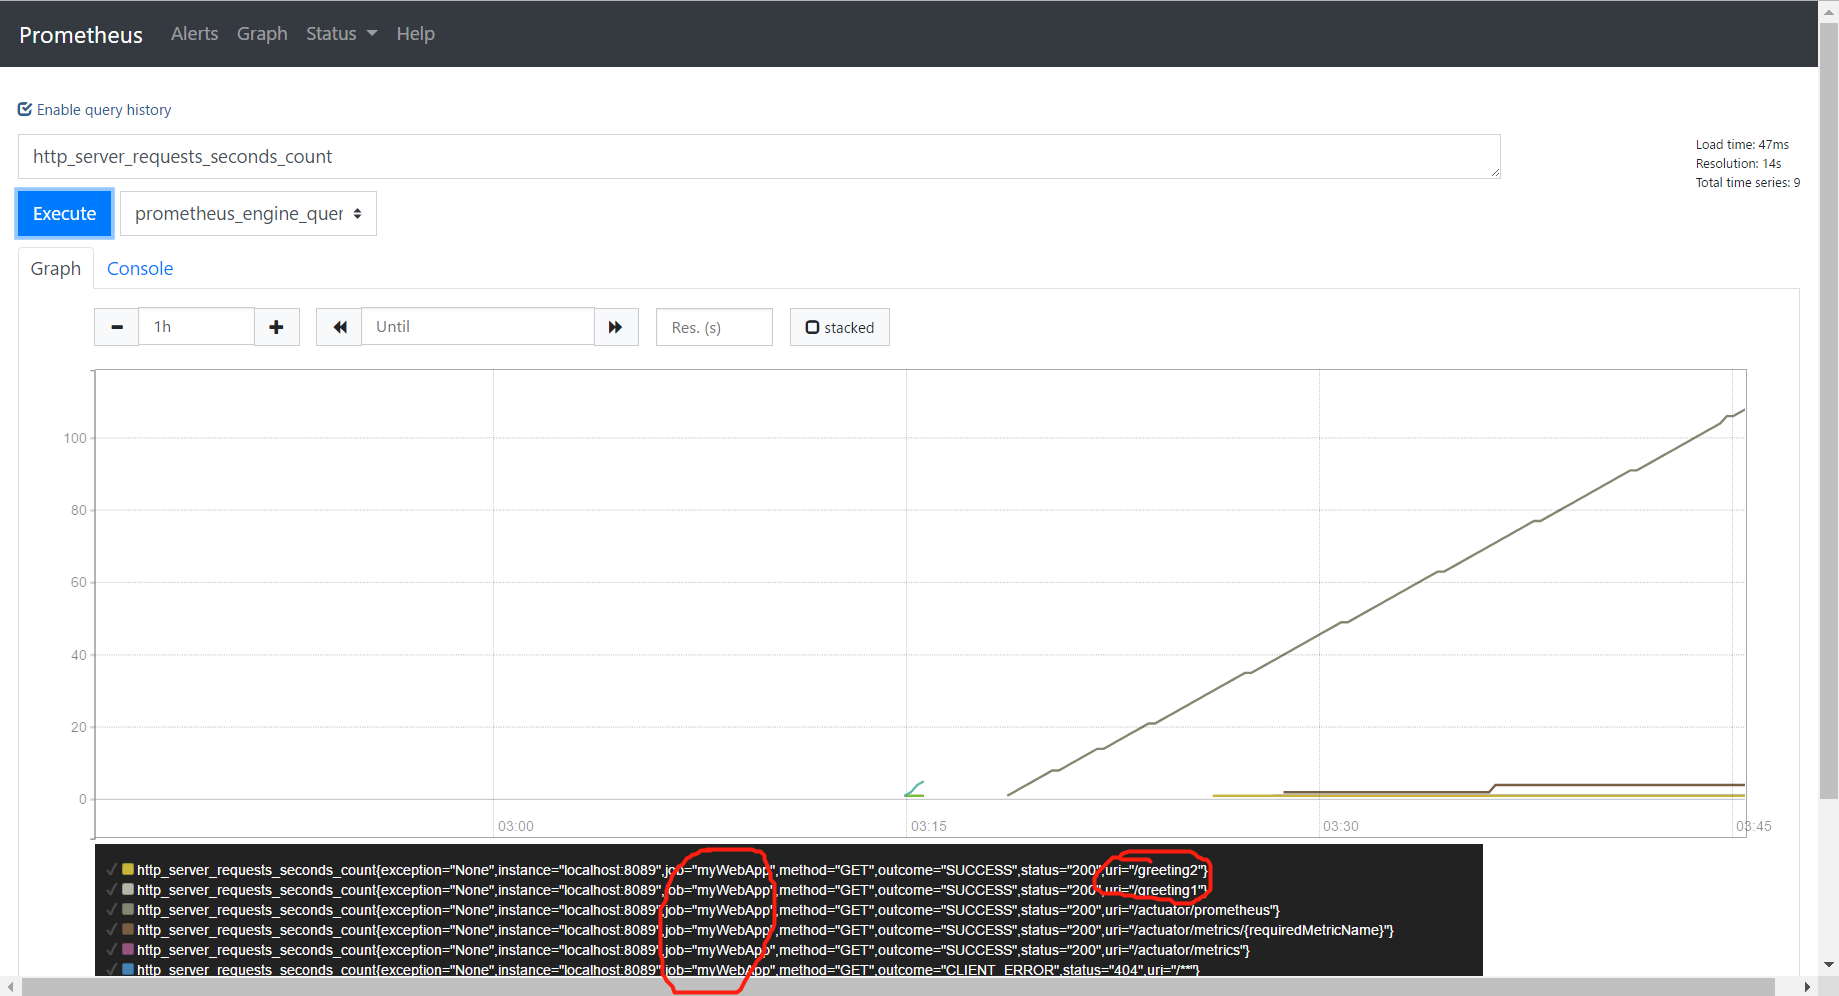Image resolution: width=1839 pixels, height=996 pixels.
Task: Click the Until end-time field
Action: [x=478, y=327]
